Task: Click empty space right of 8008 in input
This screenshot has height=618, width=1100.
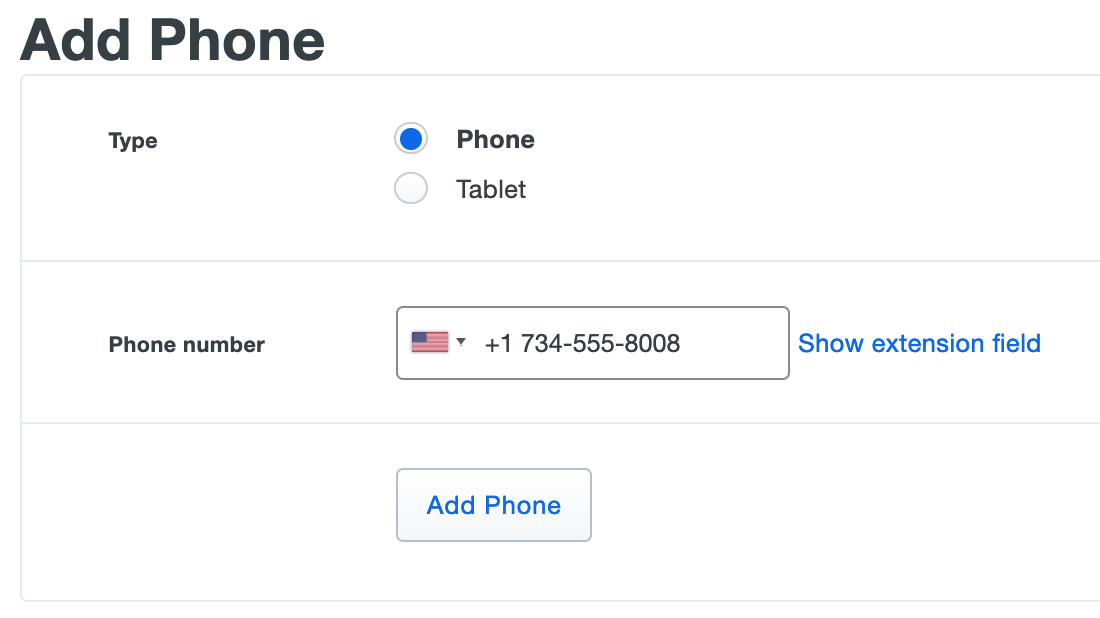Action: [x=735, y=344]
